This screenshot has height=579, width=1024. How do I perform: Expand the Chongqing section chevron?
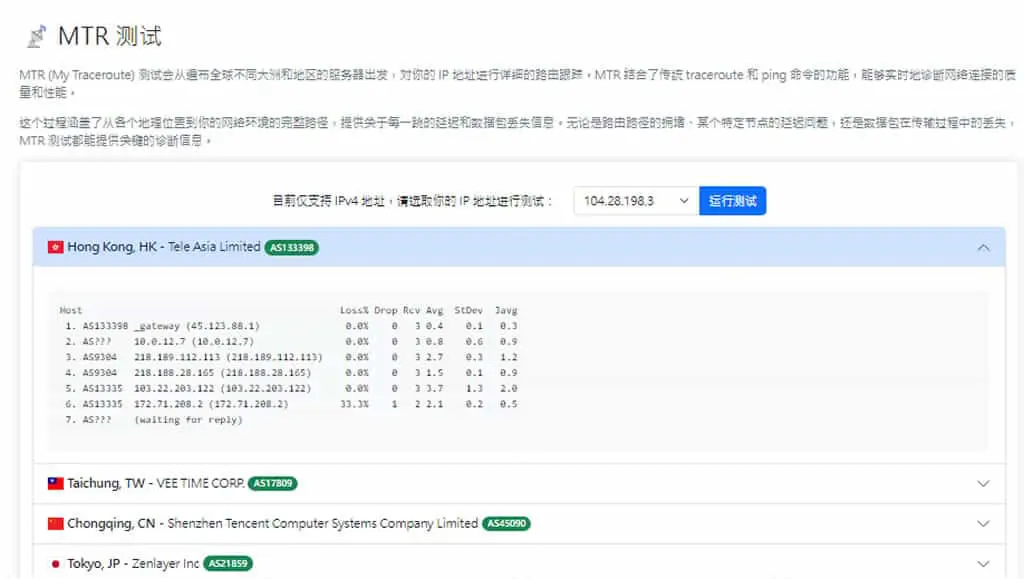pyautogui.click(x=983, y=524)
